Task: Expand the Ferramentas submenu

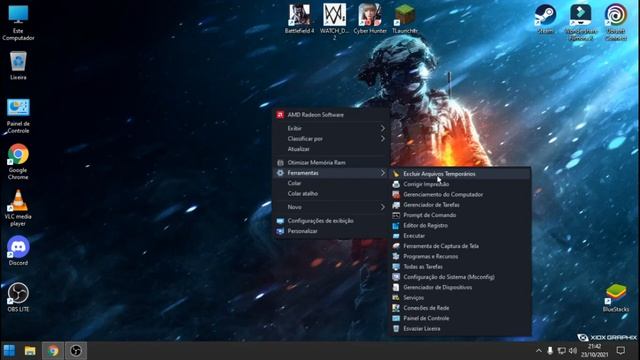Action: (x=331, y=173)
